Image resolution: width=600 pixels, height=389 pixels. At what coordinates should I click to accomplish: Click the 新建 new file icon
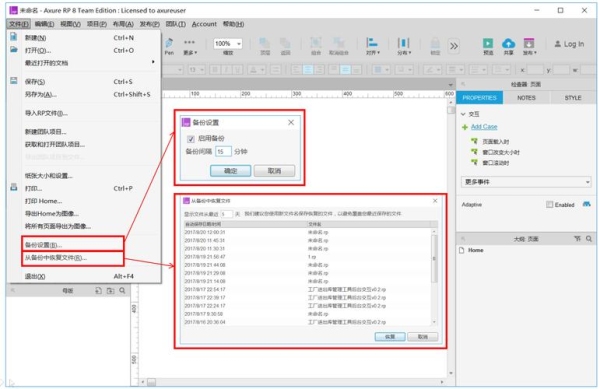[x=13, y=37]
